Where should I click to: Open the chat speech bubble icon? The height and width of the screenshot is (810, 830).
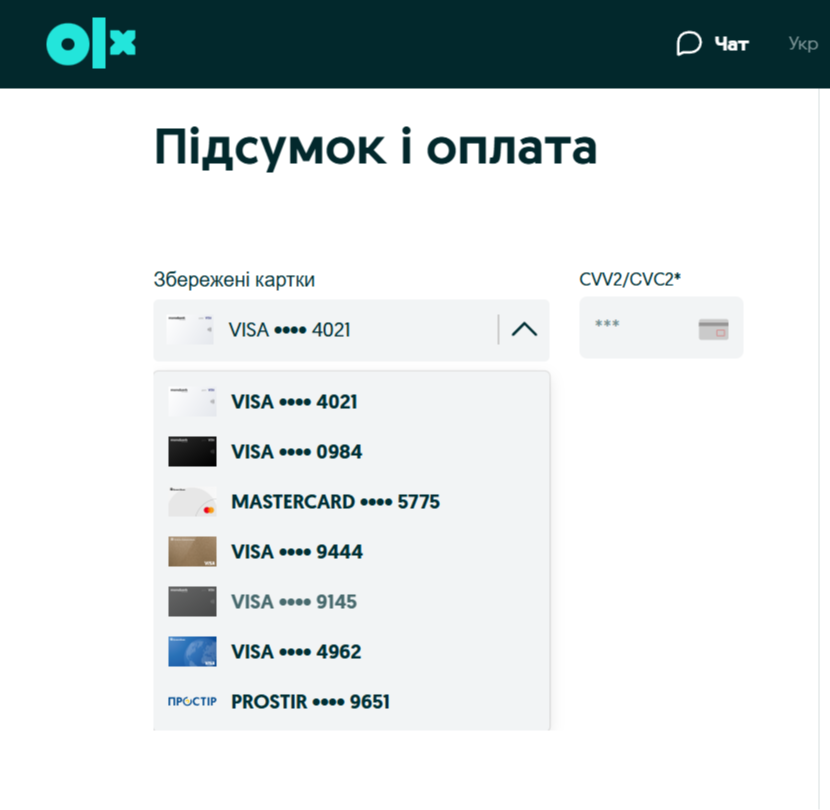[689, 43]
